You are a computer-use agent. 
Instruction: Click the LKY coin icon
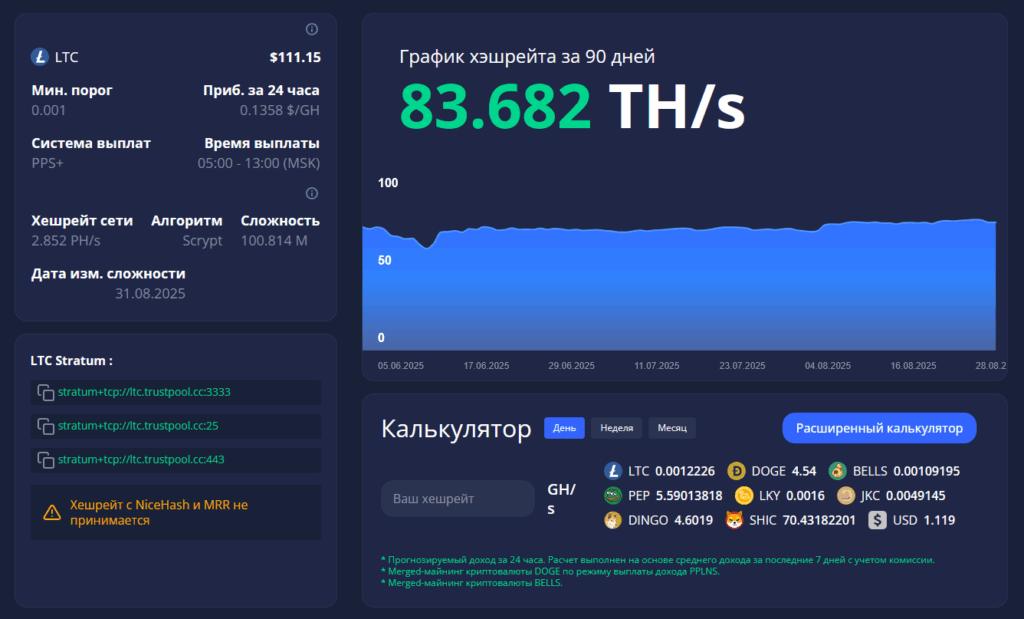(x=744, y=496)
